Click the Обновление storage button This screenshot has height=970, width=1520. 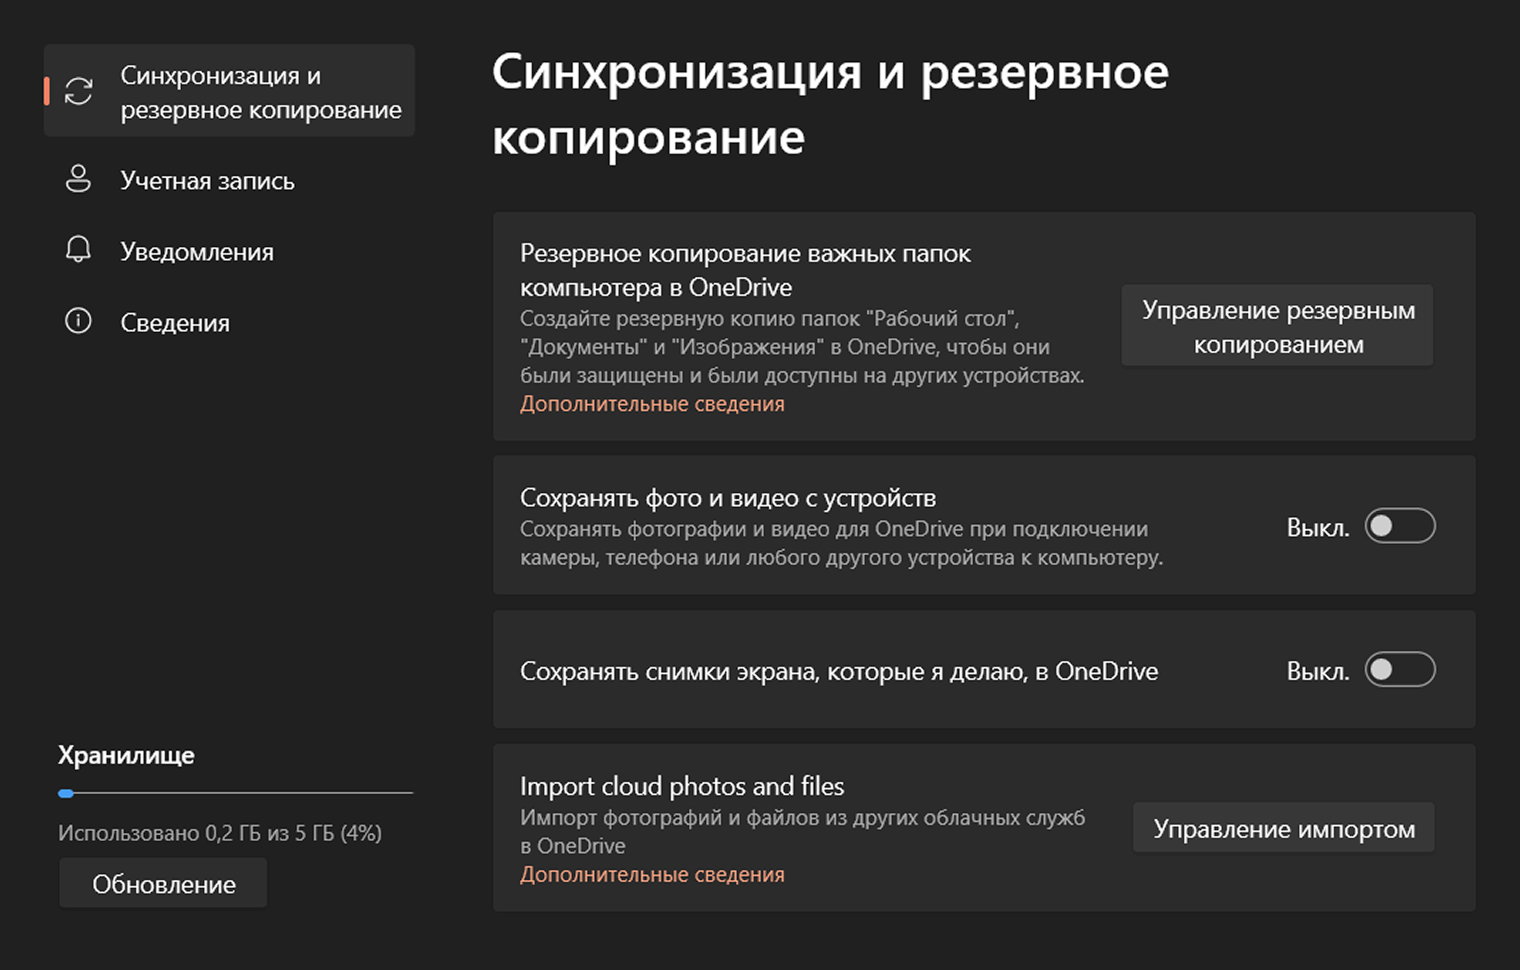tap(163, 883)
